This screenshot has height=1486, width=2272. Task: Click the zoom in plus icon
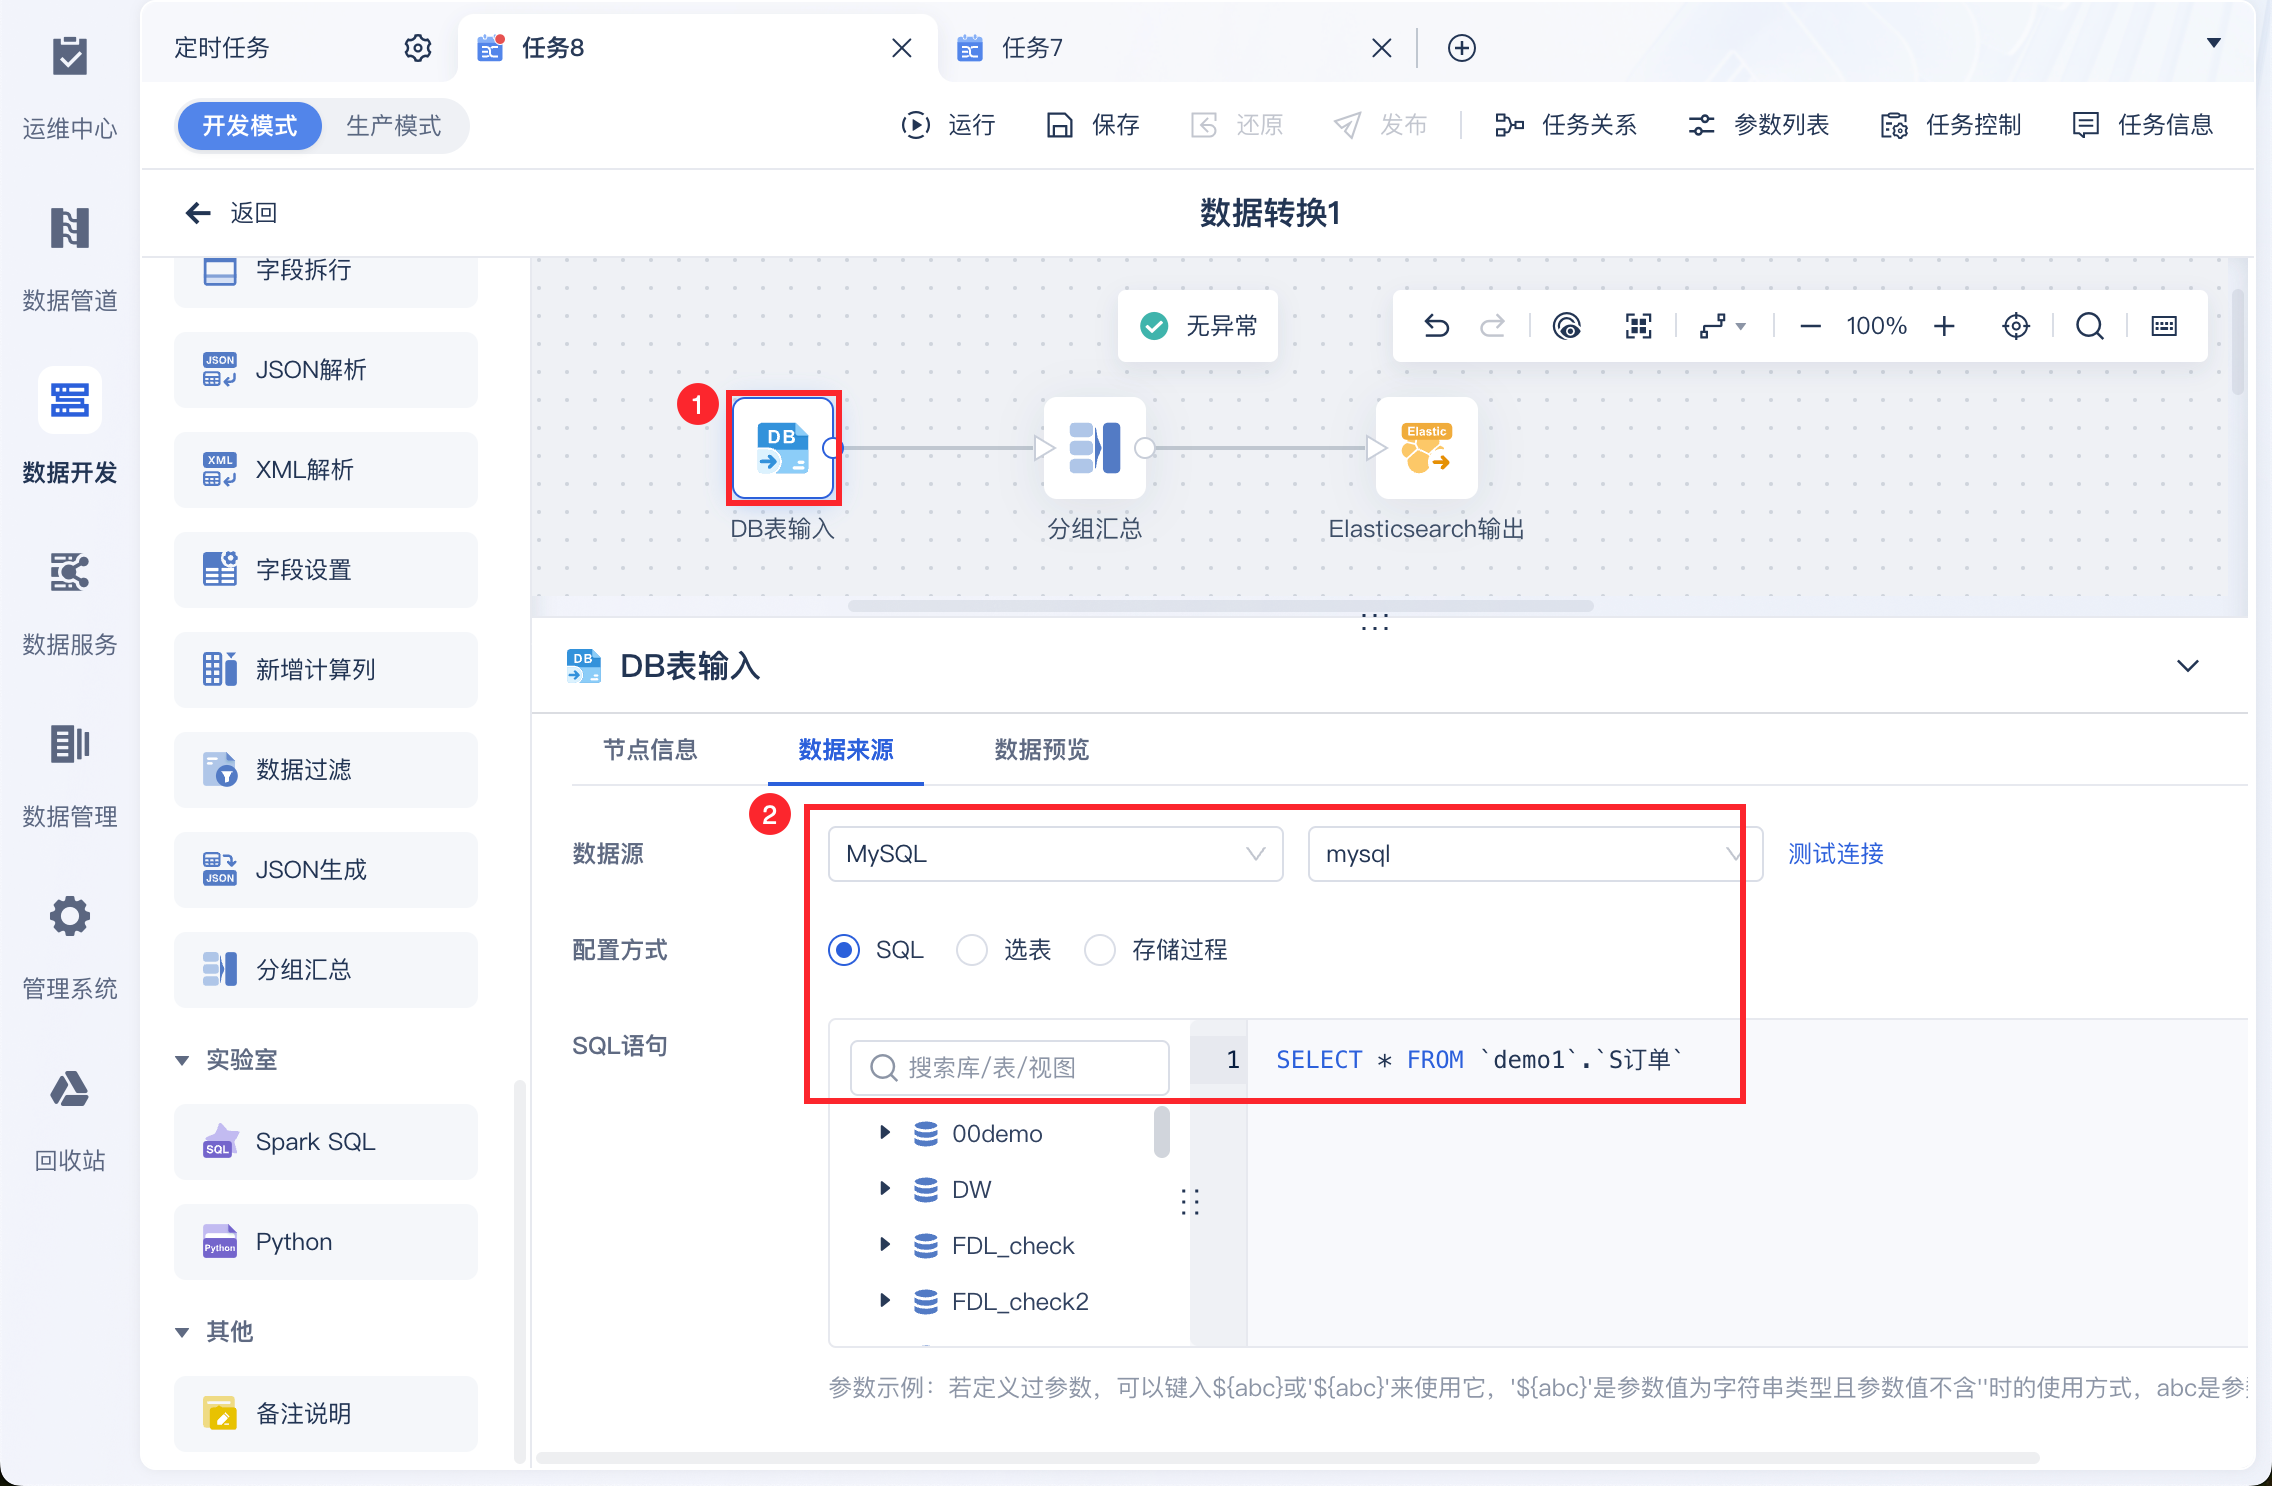(x=1944, y=326)
